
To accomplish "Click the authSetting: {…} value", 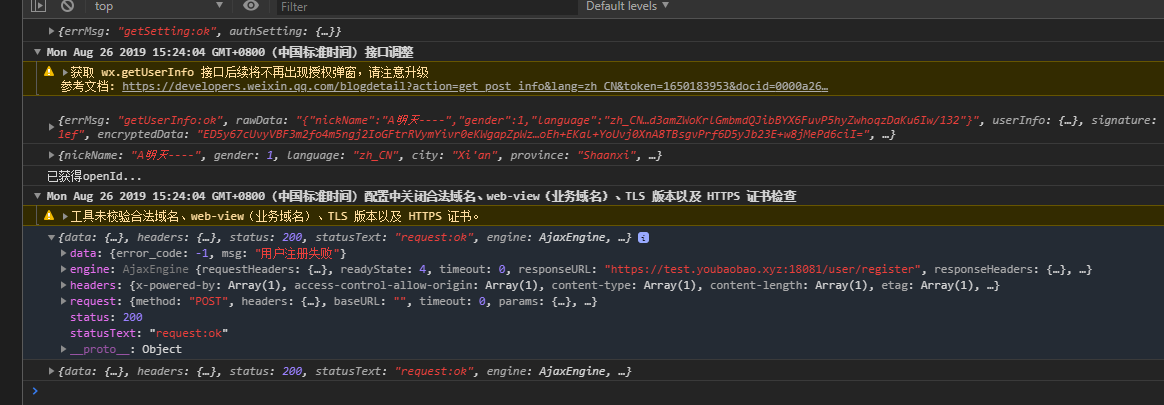I will click(285, 31).
